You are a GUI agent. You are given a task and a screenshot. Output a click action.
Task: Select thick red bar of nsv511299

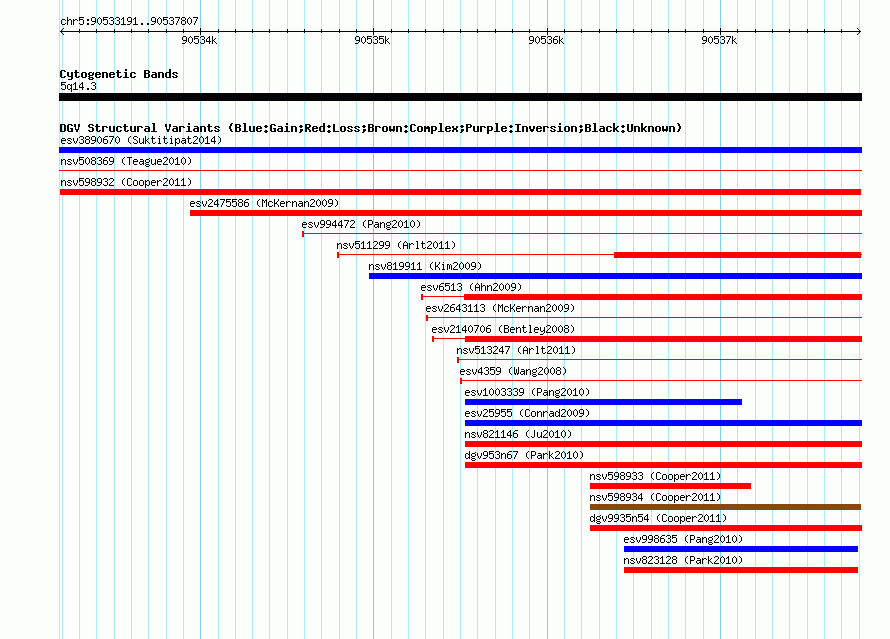[738, 255]
